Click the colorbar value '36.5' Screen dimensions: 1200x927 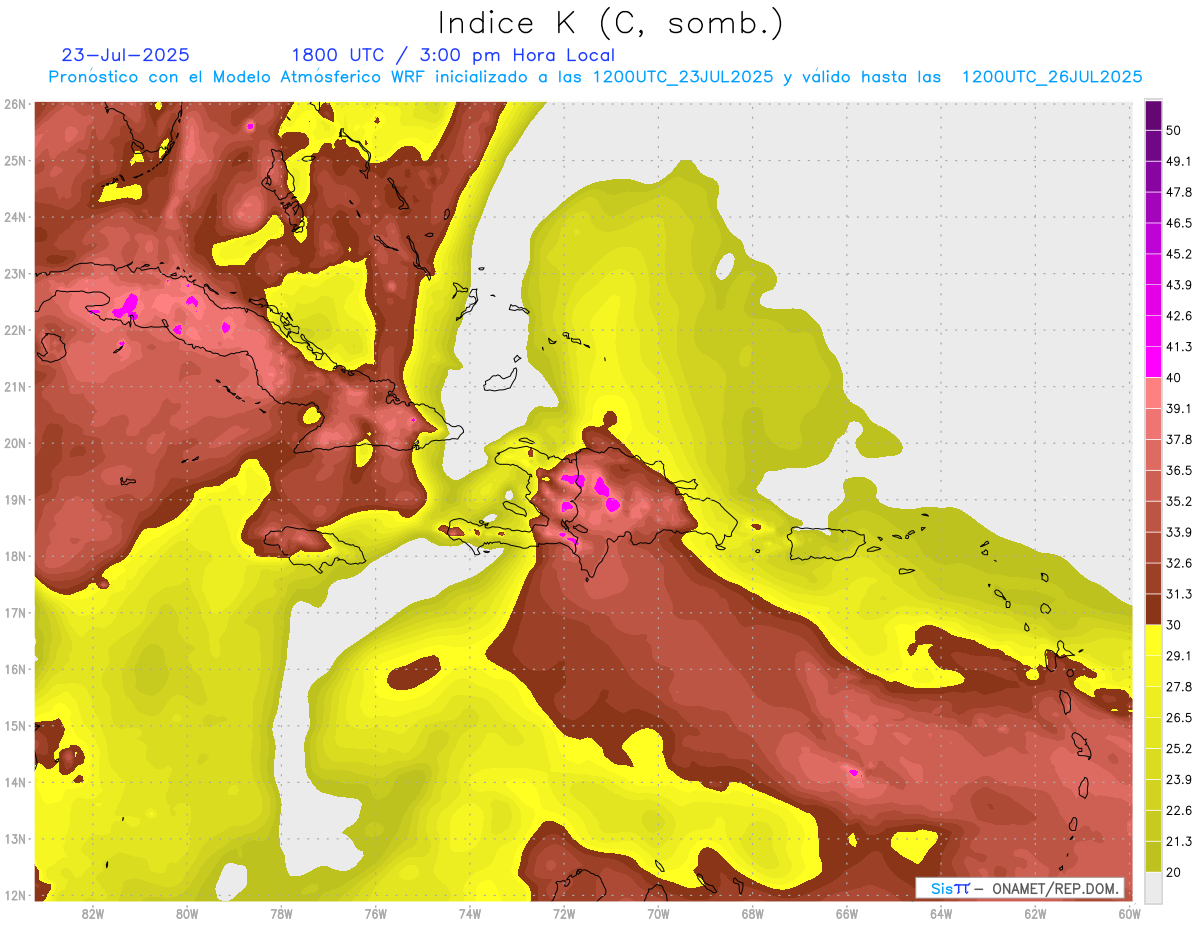[1179, 470]
